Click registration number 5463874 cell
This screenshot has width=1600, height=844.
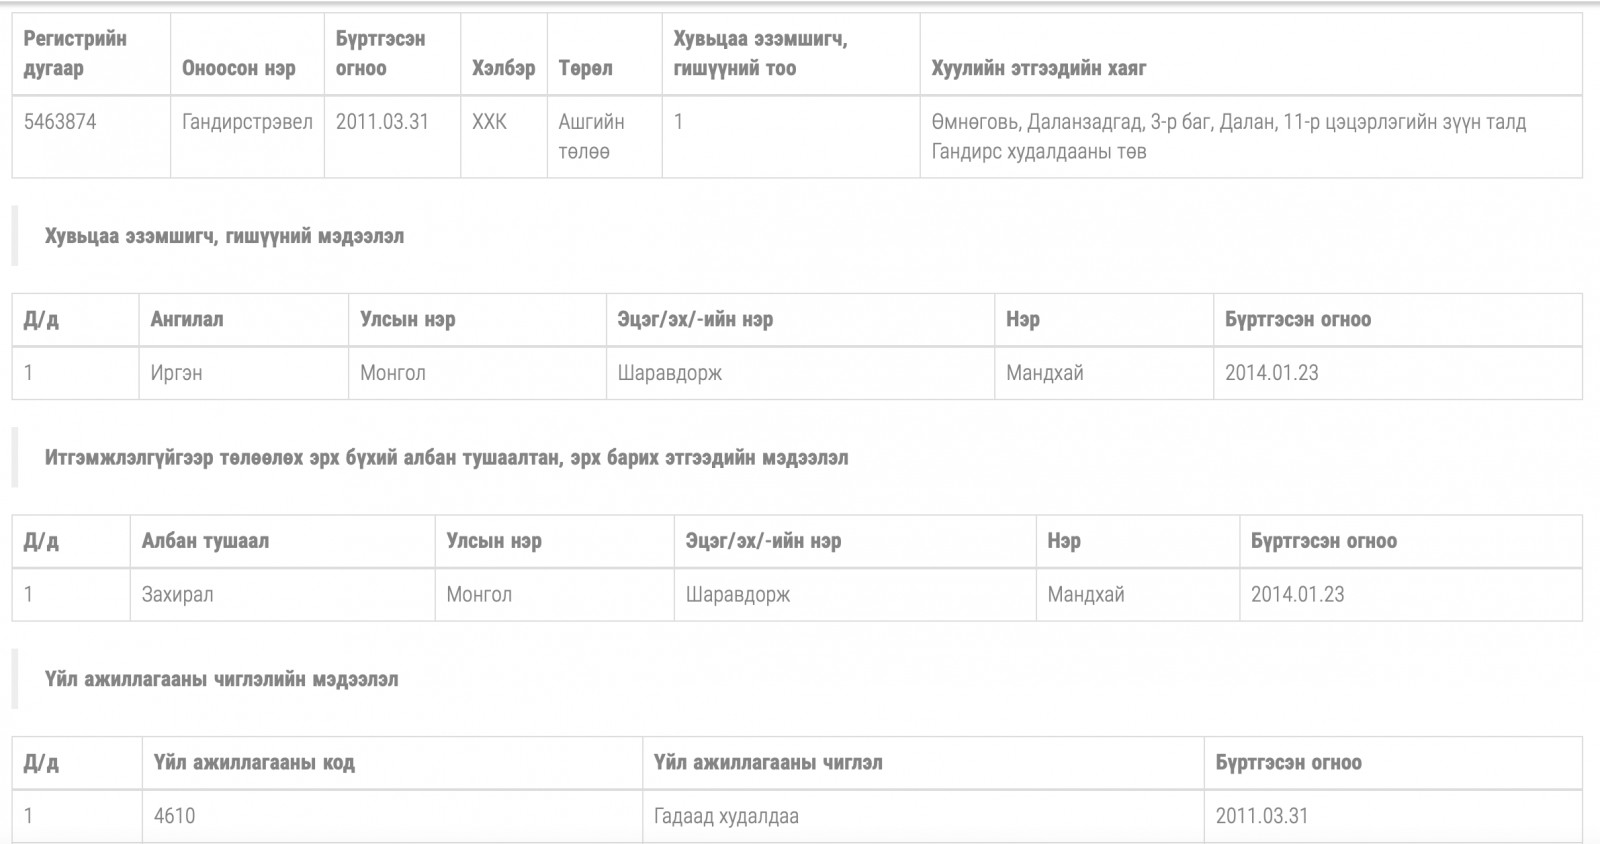[91, 137]
